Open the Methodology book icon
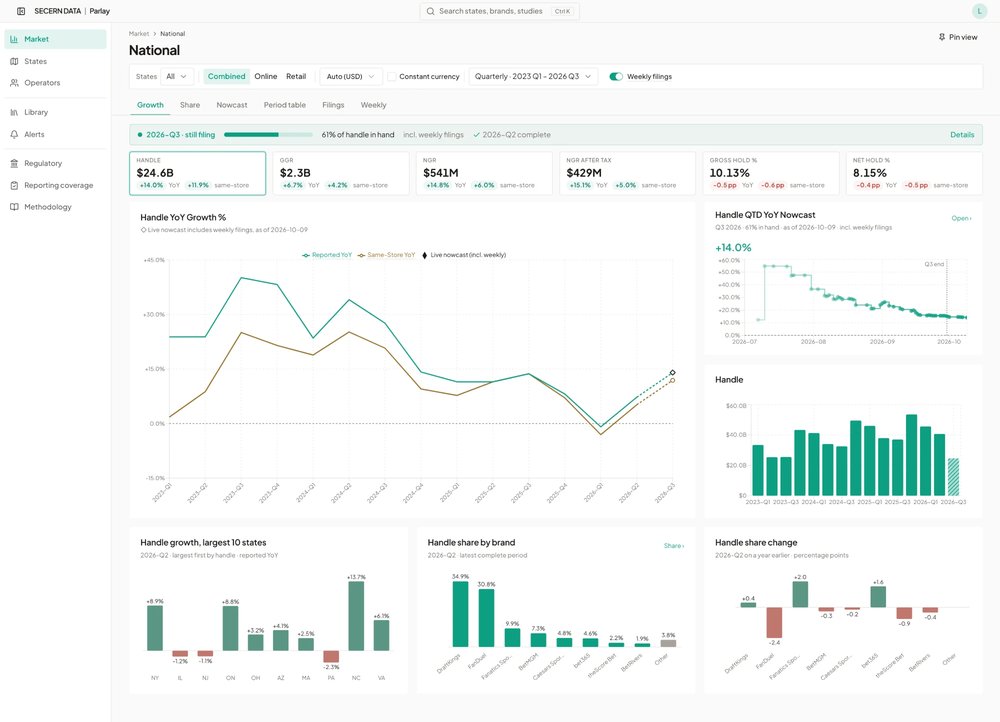Viewport: 1000px width, 722px height. coord(14,207)
